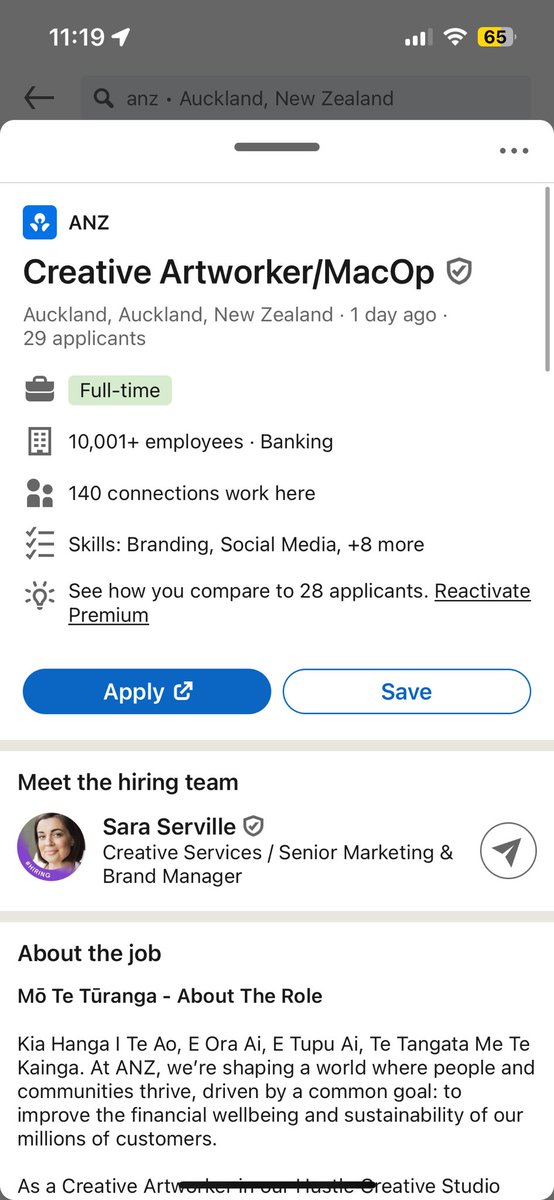Tap the briefcase job type icon

tap(39, 390)
